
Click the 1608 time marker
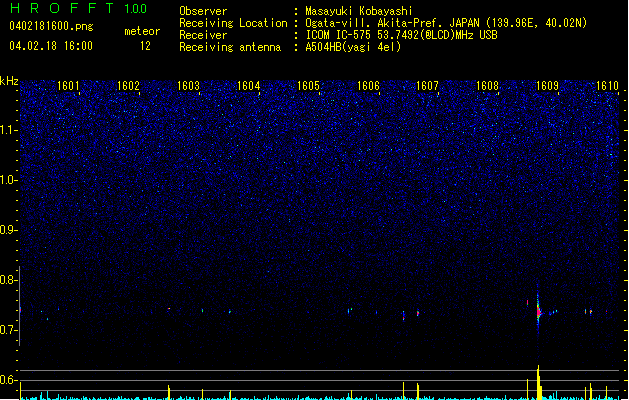[x=487, y=86]
